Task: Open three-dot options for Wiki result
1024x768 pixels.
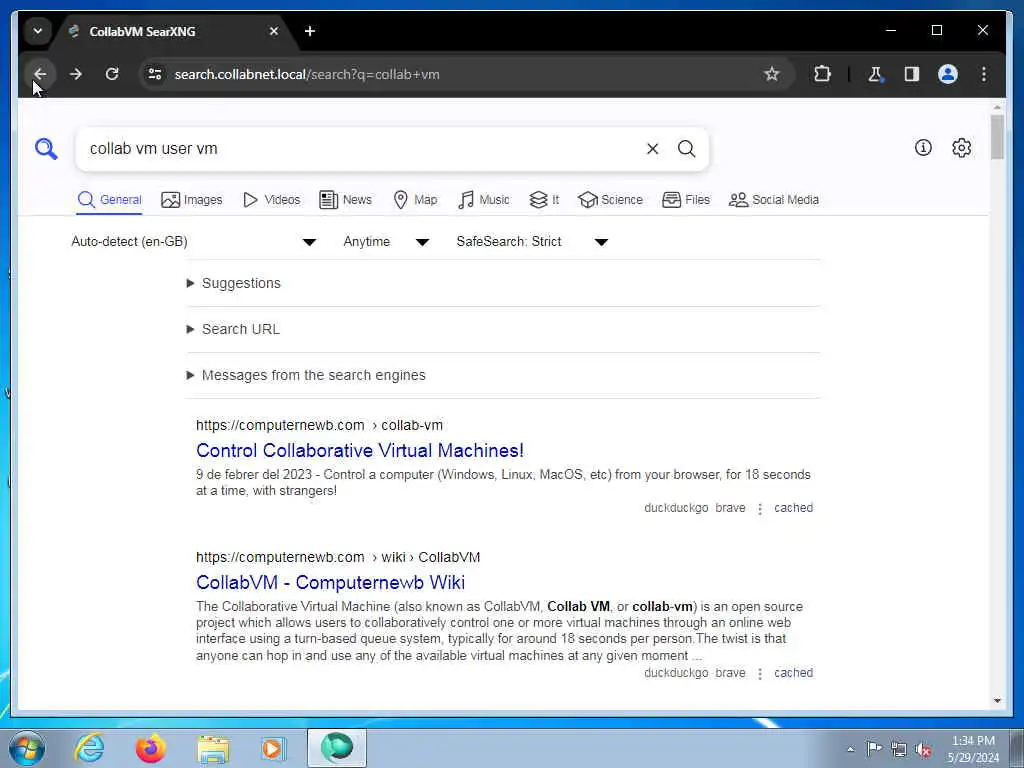Action: (760, 673)
